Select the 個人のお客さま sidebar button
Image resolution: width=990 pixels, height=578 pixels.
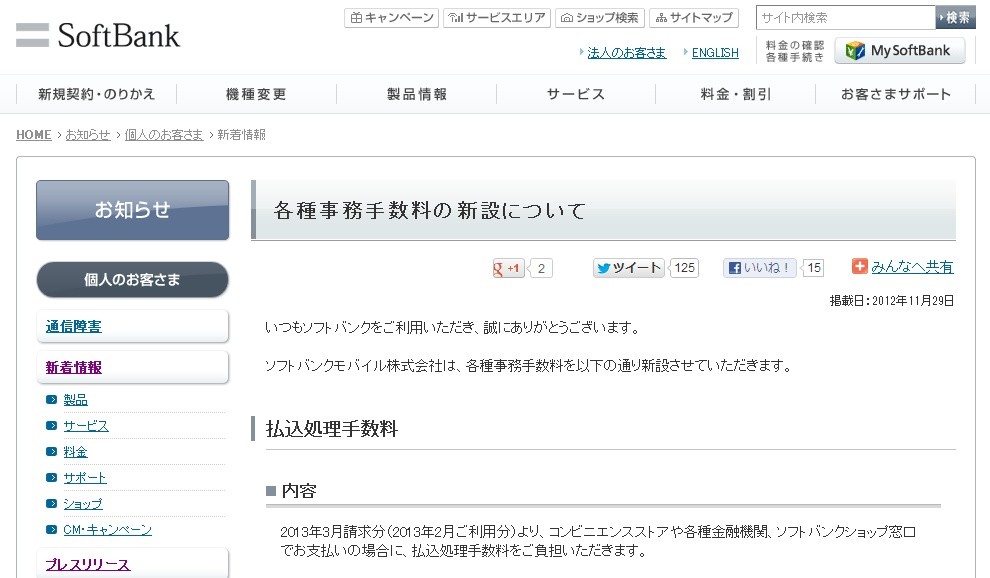[x=133, y=279]
